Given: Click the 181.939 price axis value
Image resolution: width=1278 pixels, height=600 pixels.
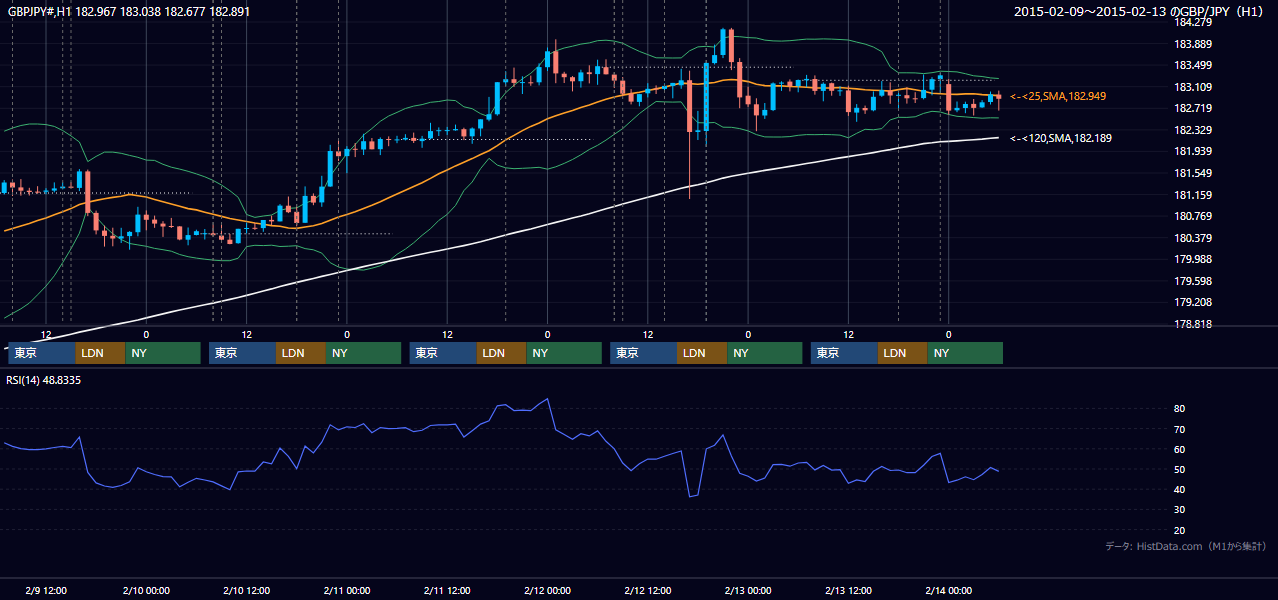Looking at the screenshot, I should click(x=1192, y=152).
